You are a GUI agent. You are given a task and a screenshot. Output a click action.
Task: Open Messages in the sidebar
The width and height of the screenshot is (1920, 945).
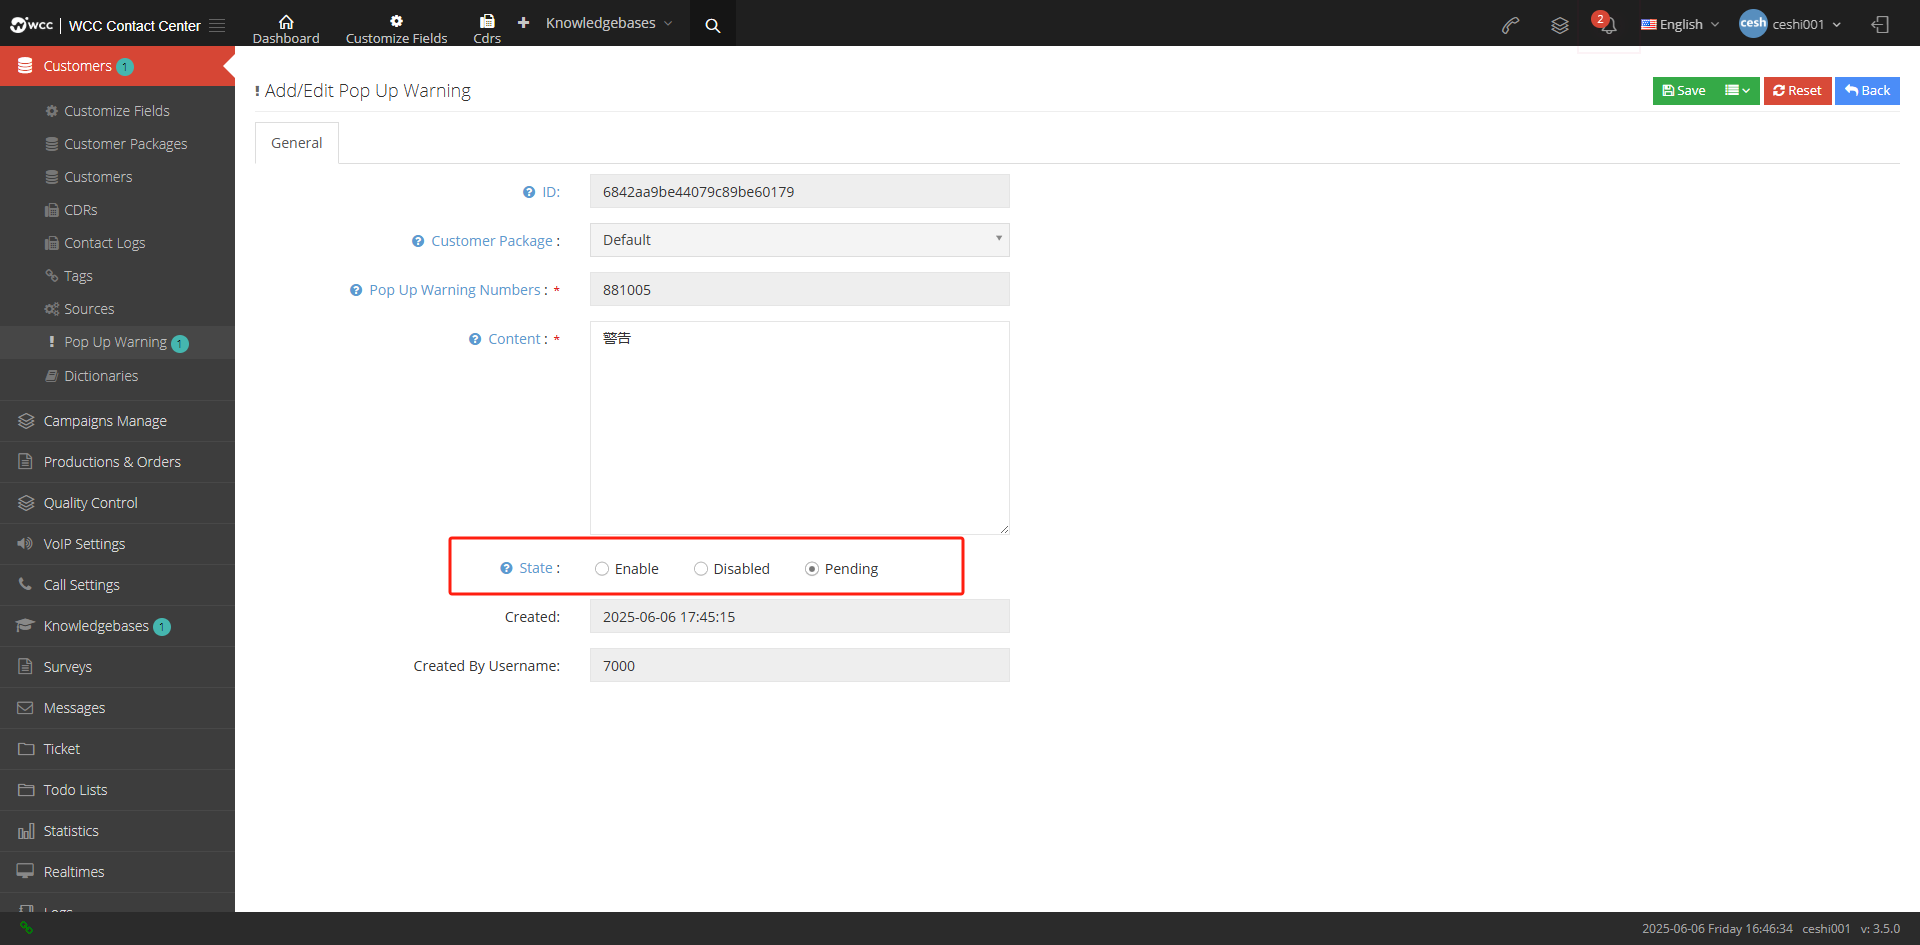[118, 708]
